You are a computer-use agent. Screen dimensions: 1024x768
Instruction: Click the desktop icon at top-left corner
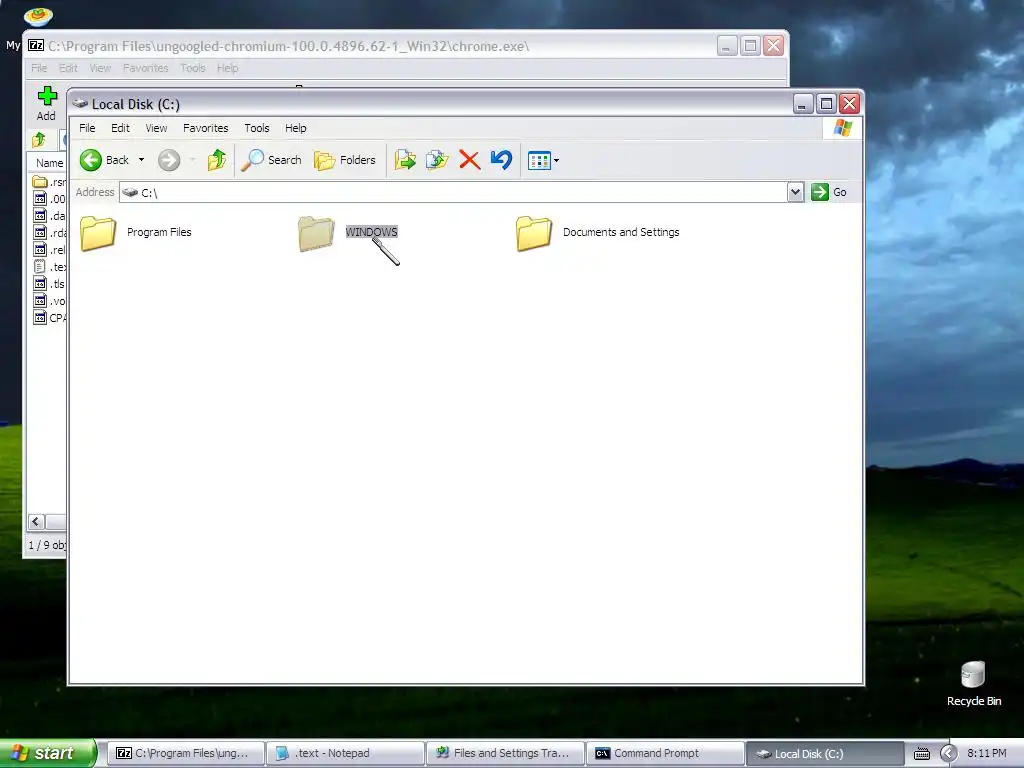38,16
